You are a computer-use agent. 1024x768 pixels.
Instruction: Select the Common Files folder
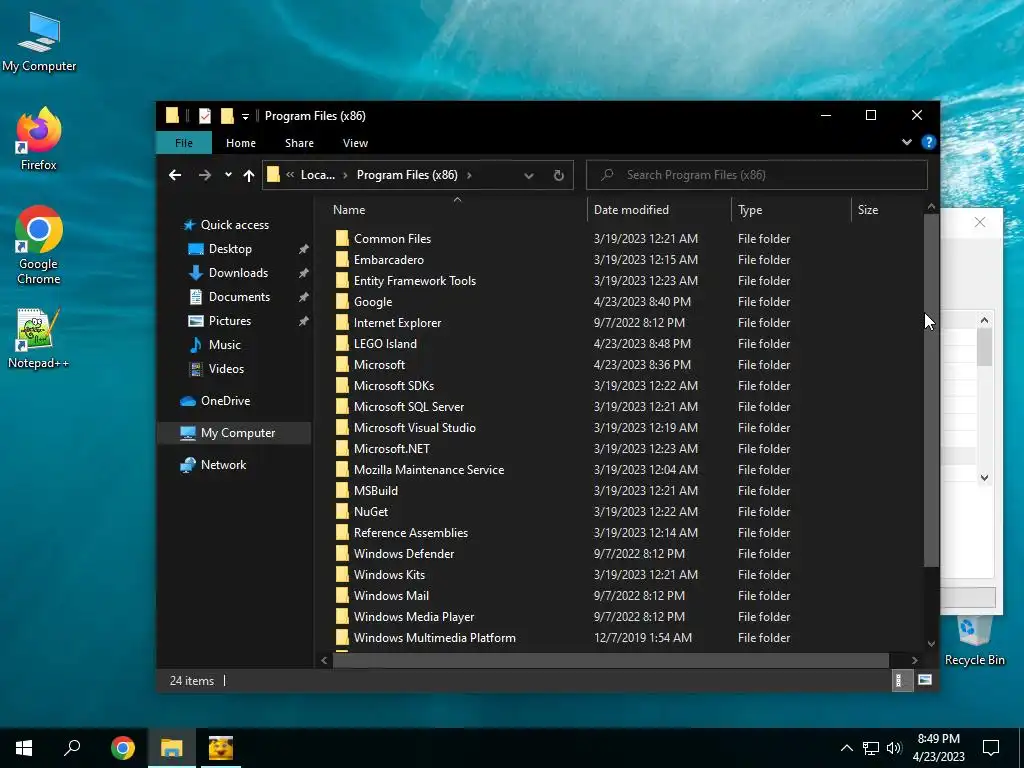392,239
